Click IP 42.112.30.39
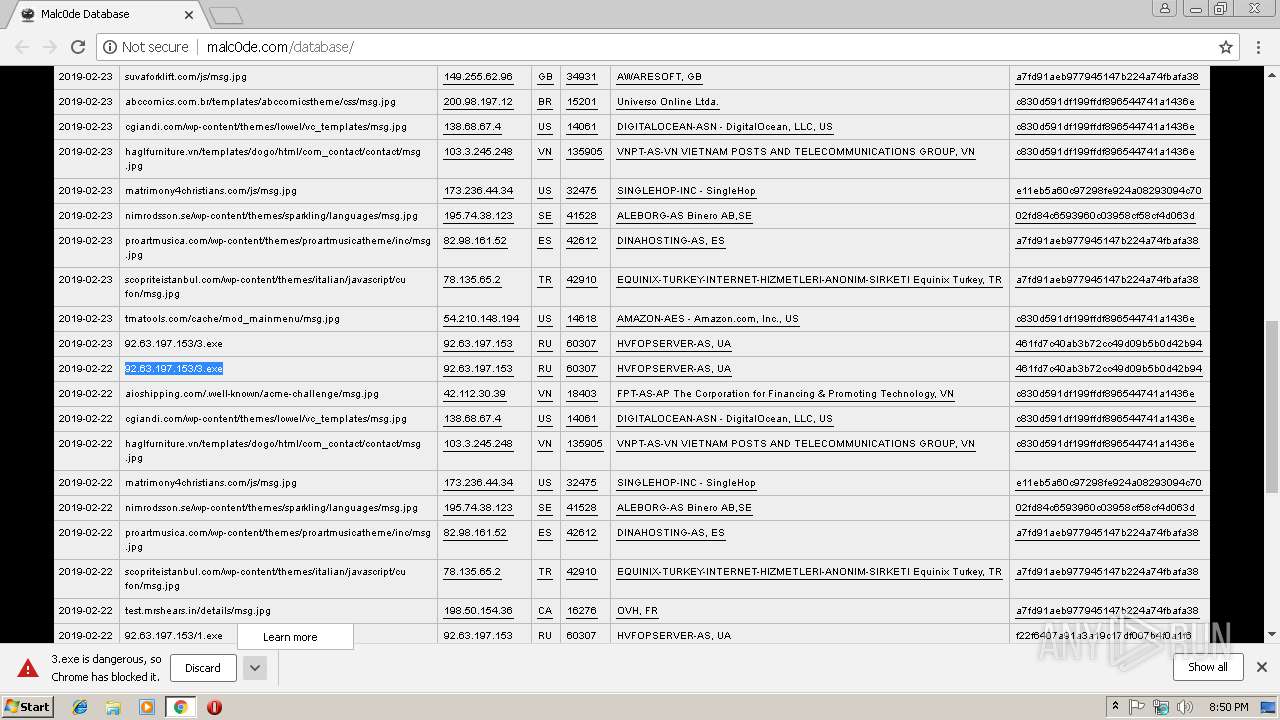Image resolution: width=1280 pixels, height=720 pixels. point(475,394)
